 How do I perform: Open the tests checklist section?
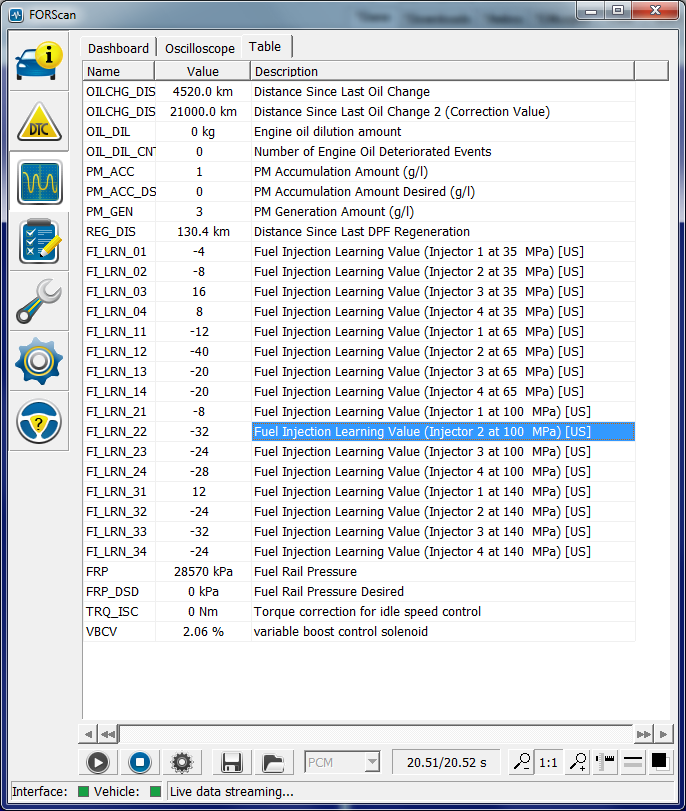pyautogui.click(x=40, y=241)
